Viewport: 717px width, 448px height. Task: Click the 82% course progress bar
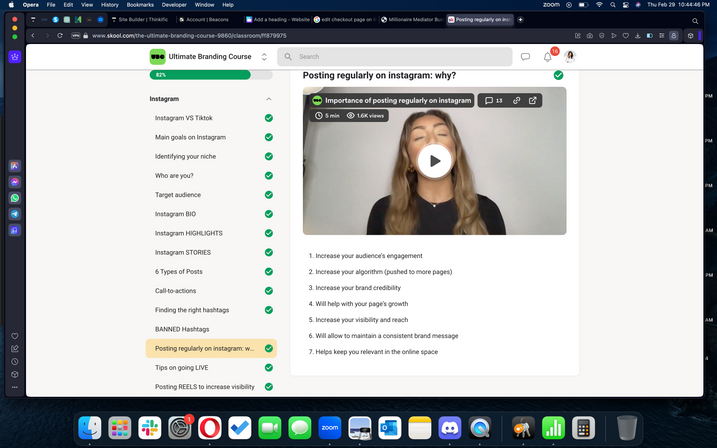coord(211,75)
